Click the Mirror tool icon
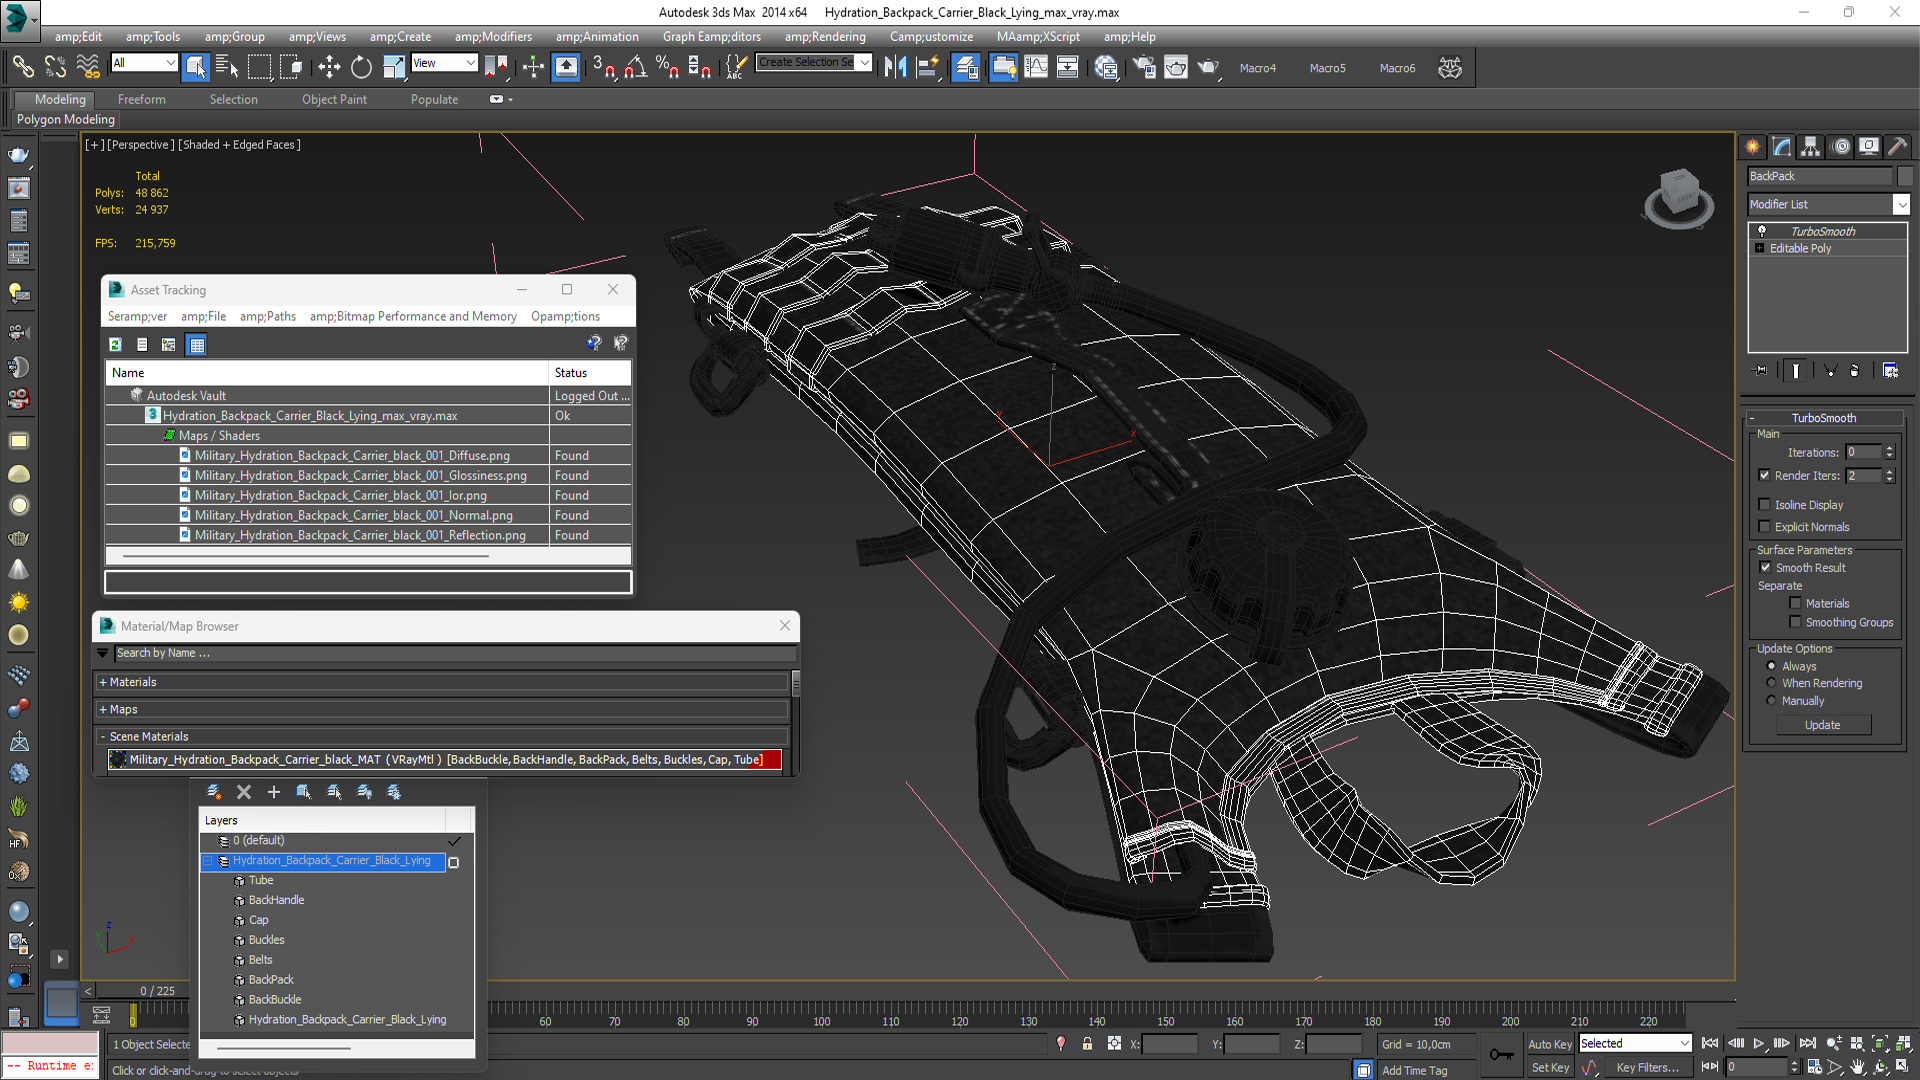 [x=895, y=67]
